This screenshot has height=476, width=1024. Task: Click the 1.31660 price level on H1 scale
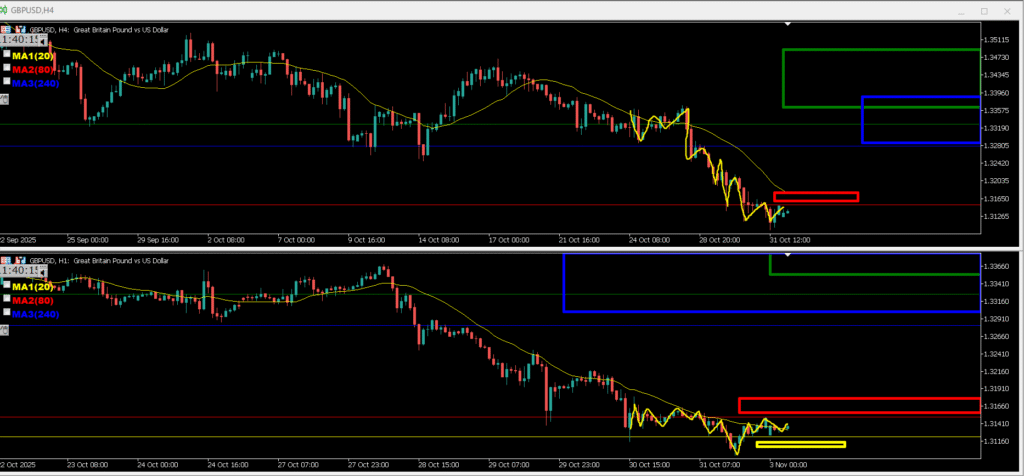click(x=1000, y=405)
